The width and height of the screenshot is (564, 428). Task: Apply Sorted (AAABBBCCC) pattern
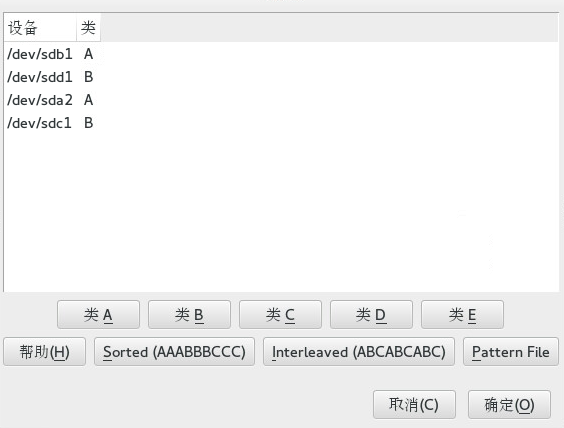174,352
